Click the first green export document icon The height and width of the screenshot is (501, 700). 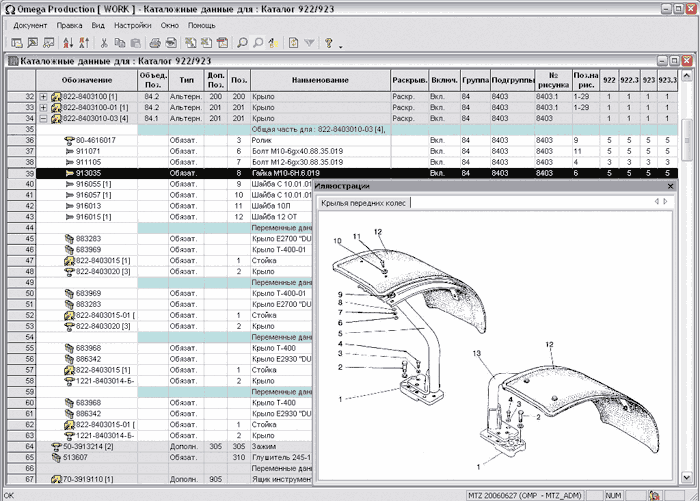(191, 43)
